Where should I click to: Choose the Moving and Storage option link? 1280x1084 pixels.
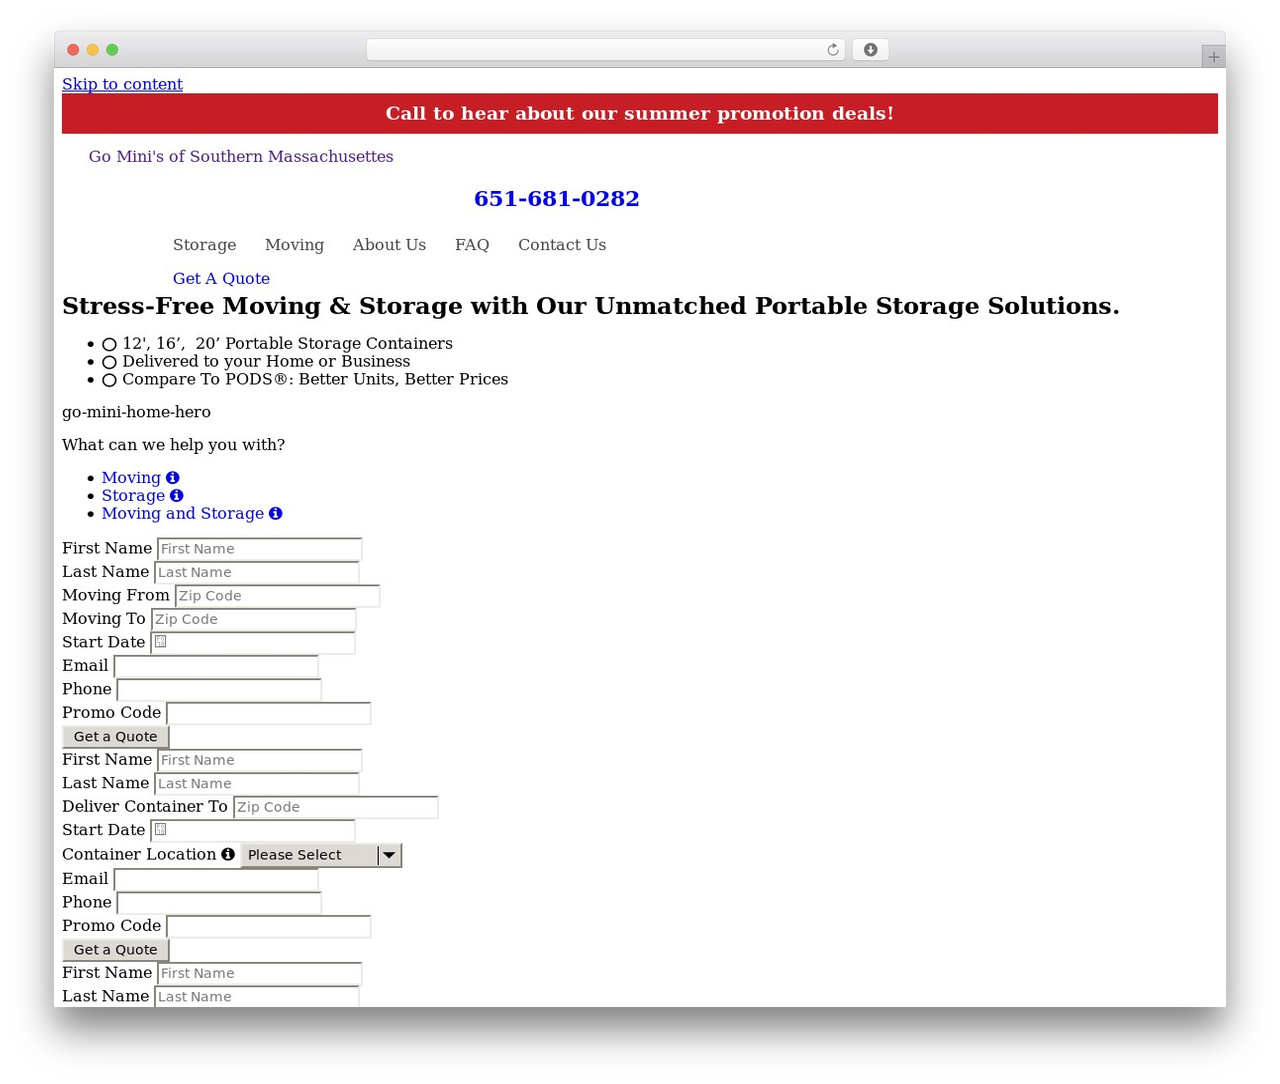coord(183,514)
